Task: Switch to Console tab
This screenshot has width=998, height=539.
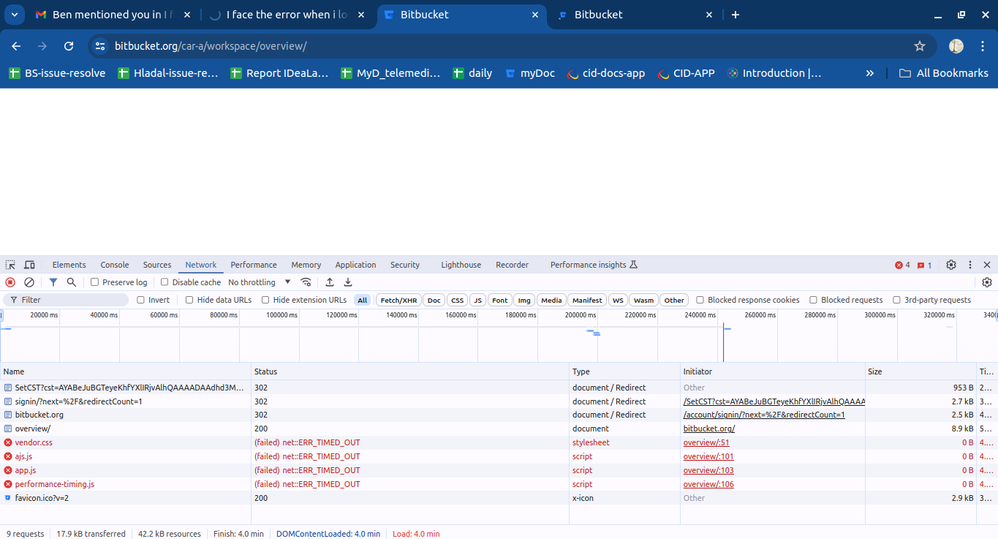Action: tap(115, 265)
